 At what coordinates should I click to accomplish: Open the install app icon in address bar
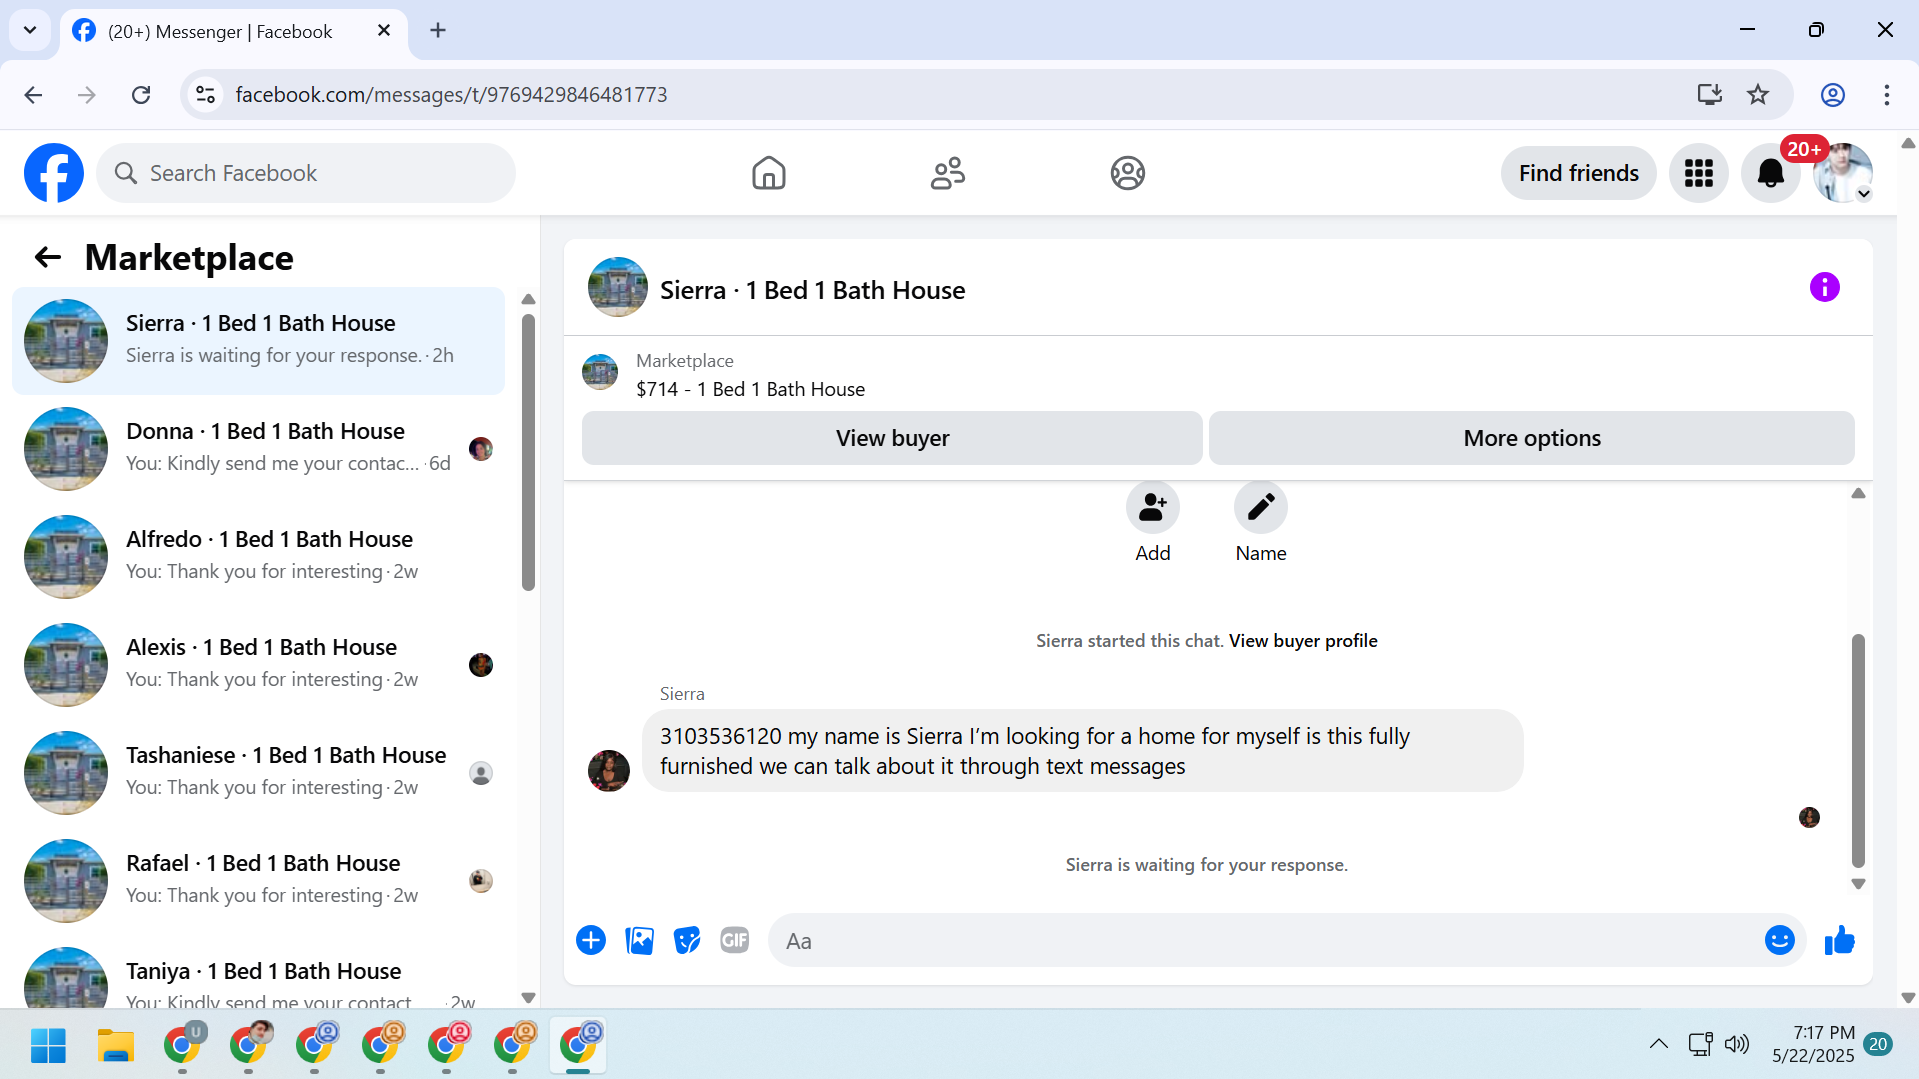click(x=1709, y=95)
